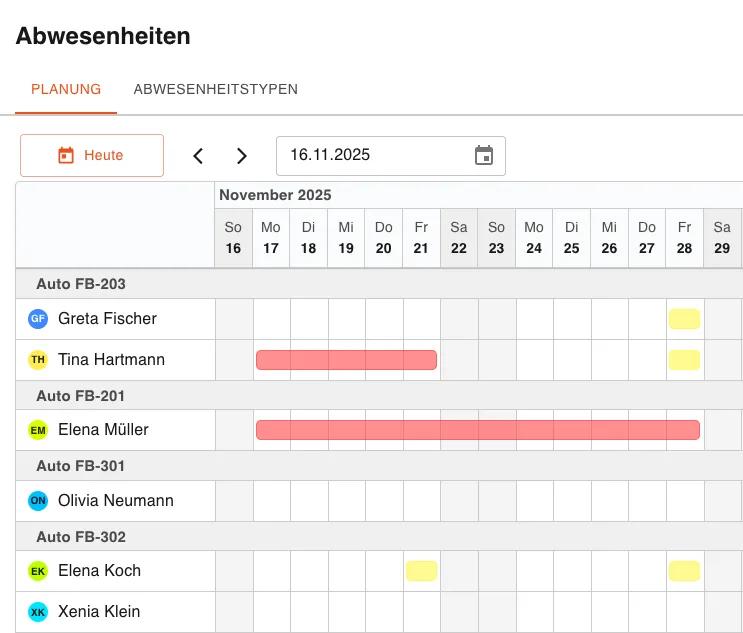This screenshot has height=633, width=743.
Task: Click the next period chevron arrow
Action: point(241,156)
